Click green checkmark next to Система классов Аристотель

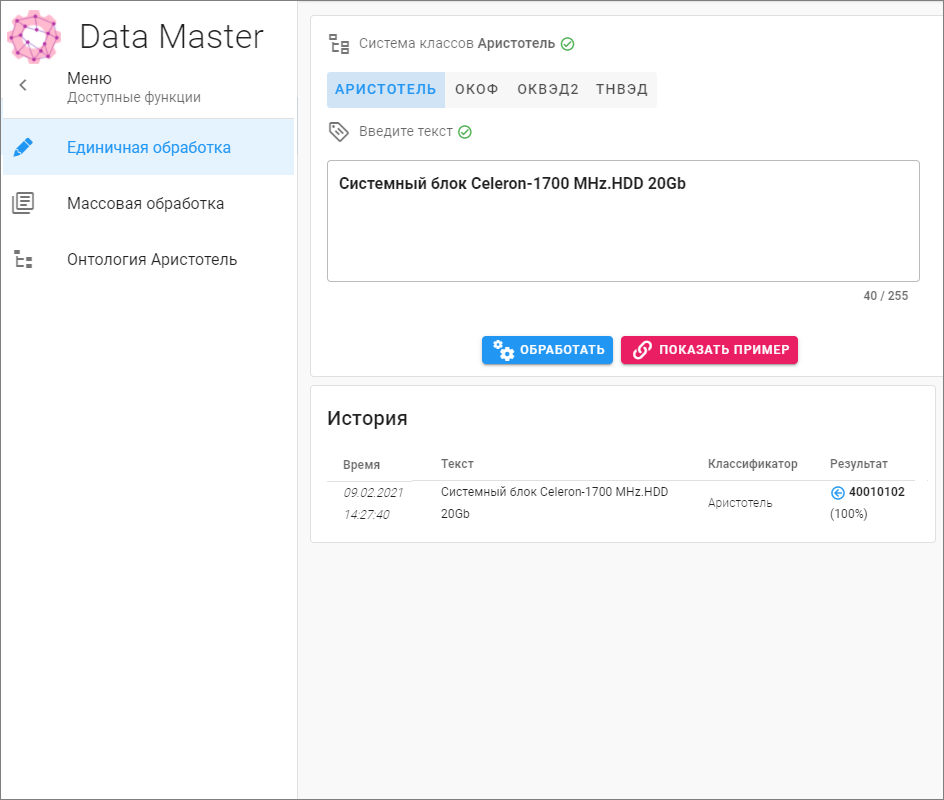(x=568, y=44)
